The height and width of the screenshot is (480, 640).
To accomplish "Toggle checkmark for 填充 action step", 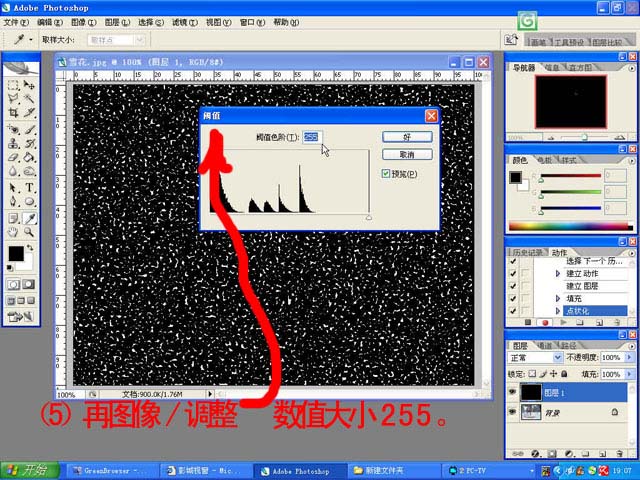I will point(513,298).
